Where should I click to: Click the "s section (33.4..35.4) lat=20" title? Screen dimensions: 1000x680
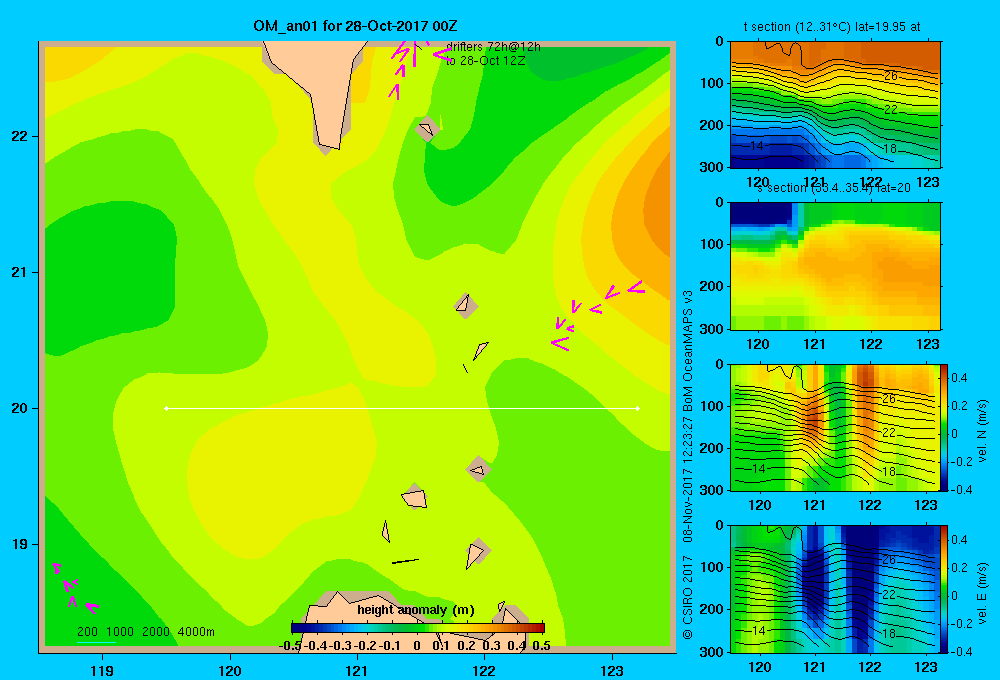pos(834,188)
